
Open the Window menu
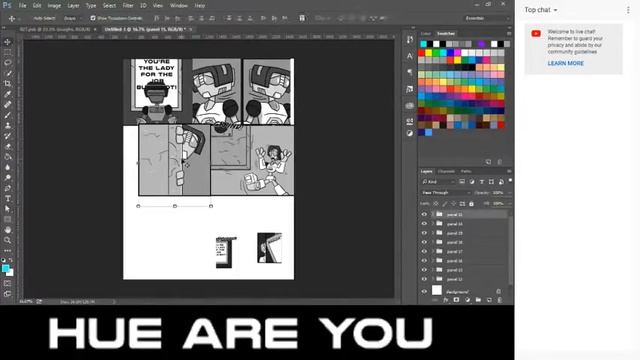click(179, 6)
